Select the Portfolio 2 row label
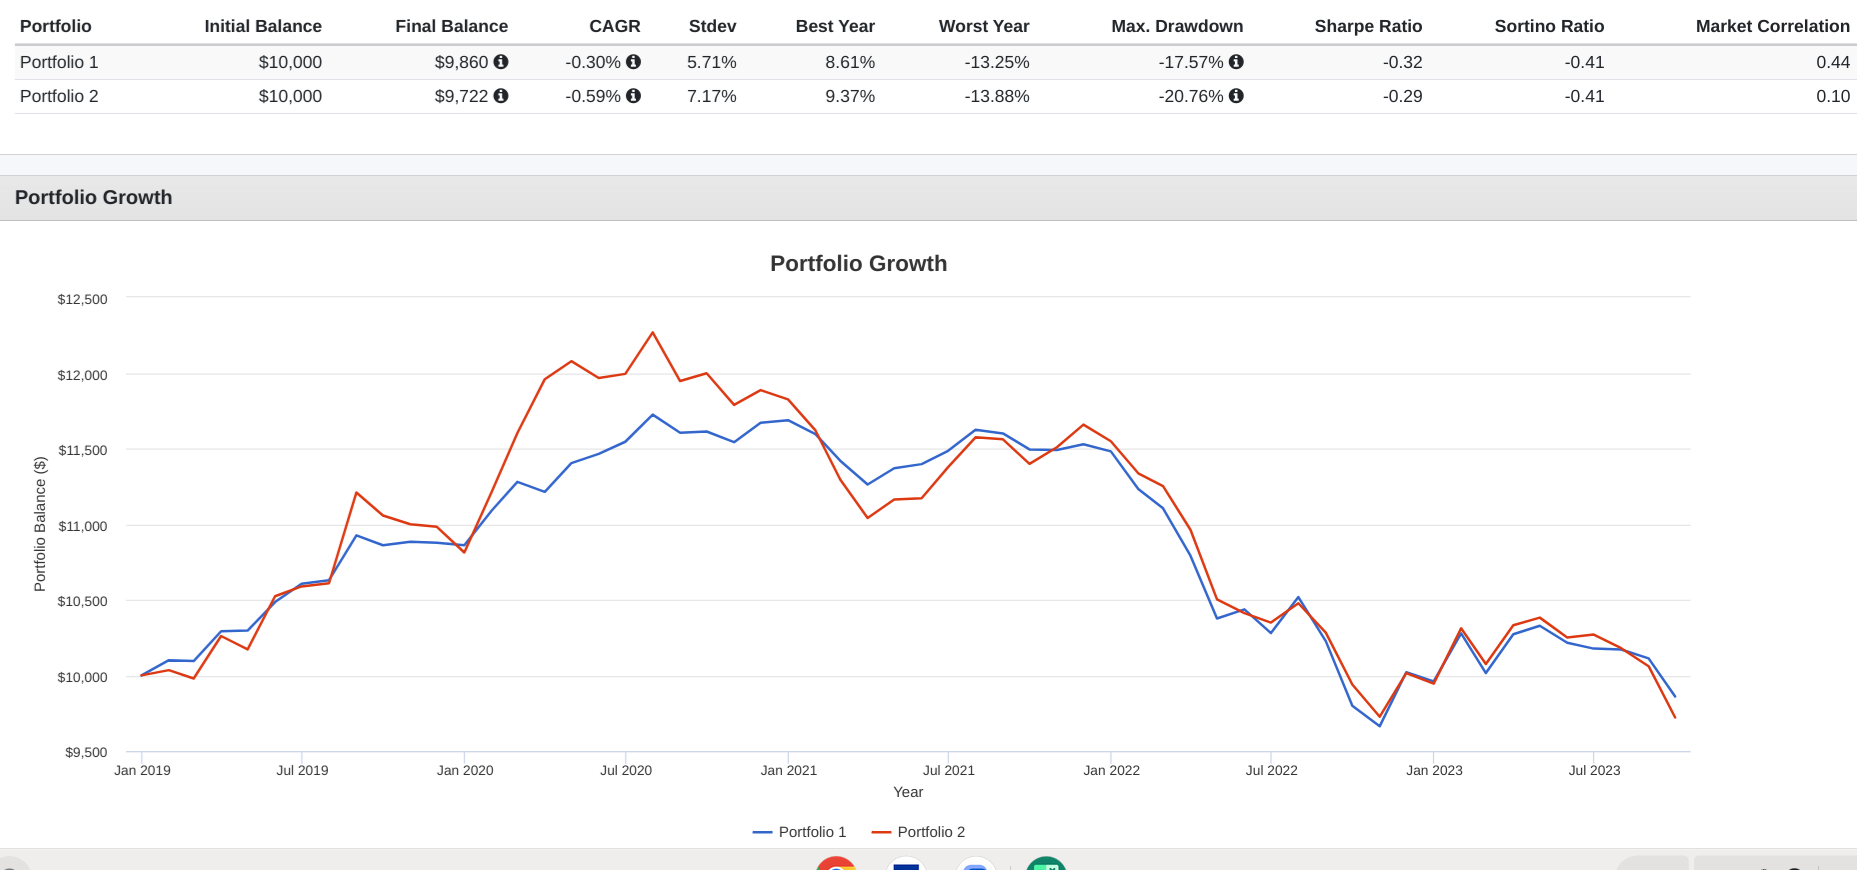1857x870 pixels. [59, 96]
